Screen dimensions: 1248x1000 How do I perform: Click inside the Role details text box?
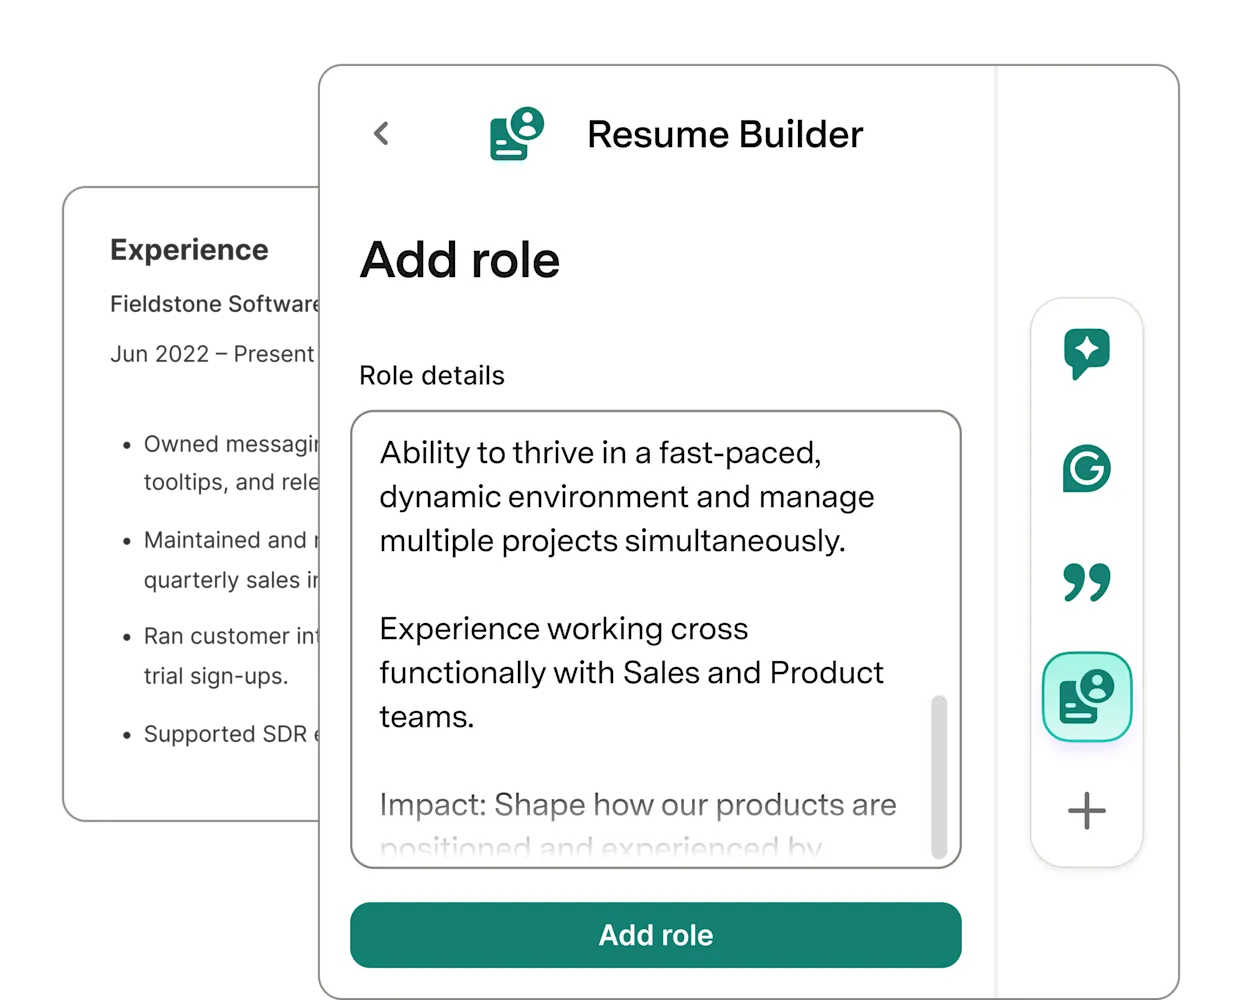(x=656, y=639)
